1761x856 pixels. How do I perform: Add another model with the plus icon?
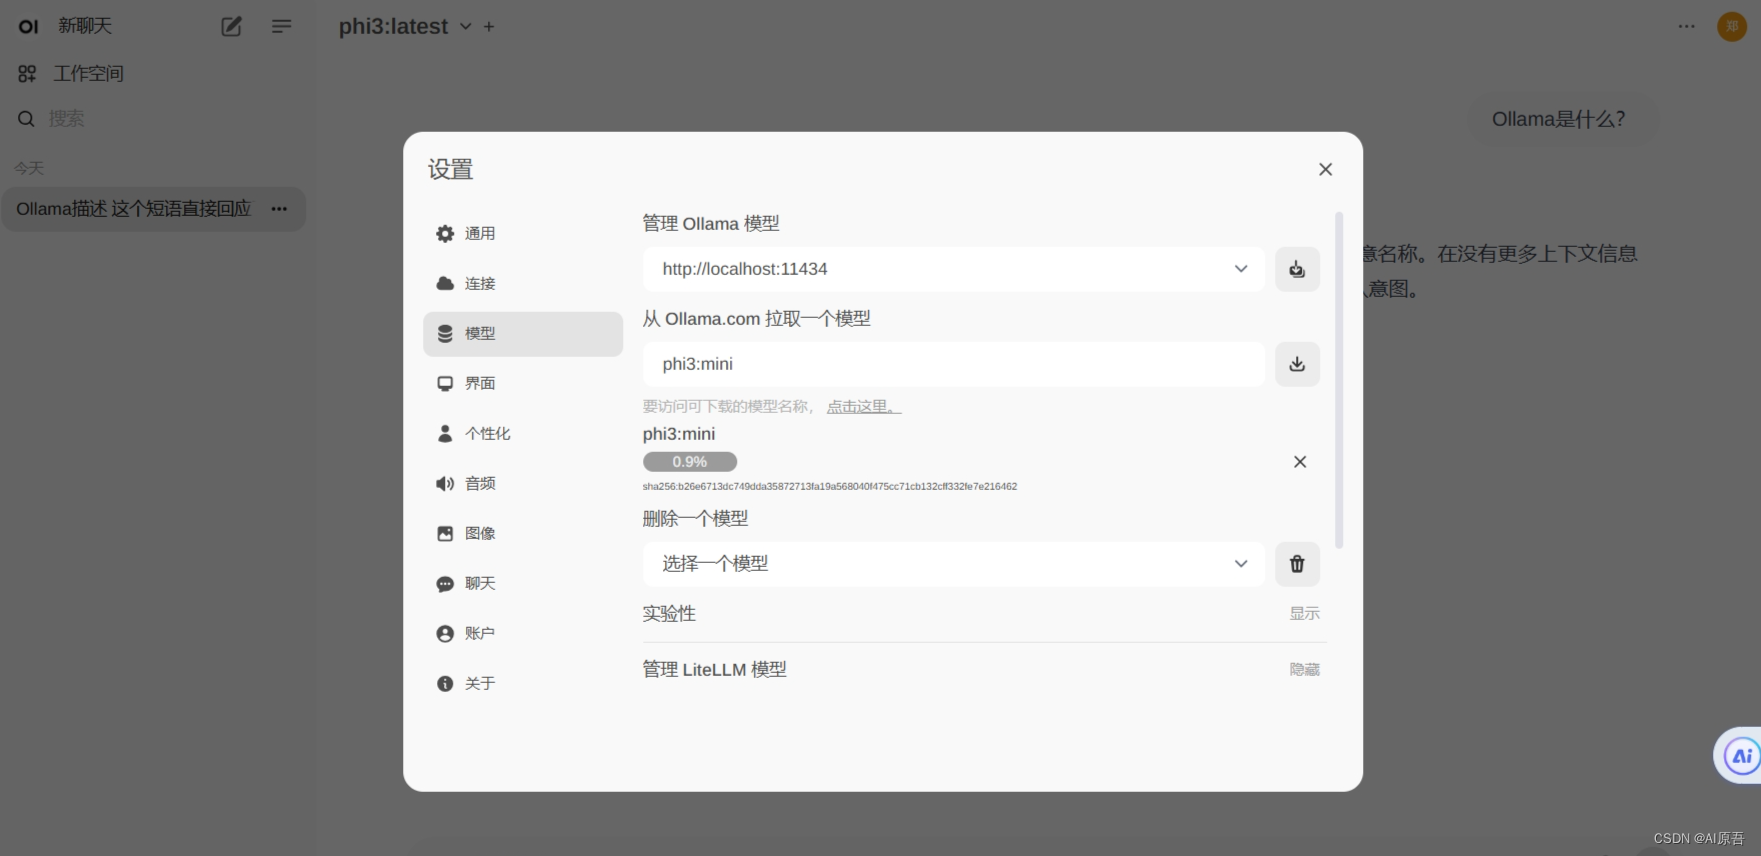489,27
